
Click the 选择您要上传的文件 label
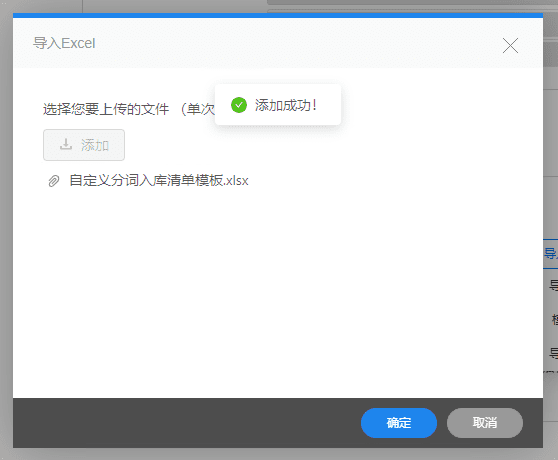point(106,109)
